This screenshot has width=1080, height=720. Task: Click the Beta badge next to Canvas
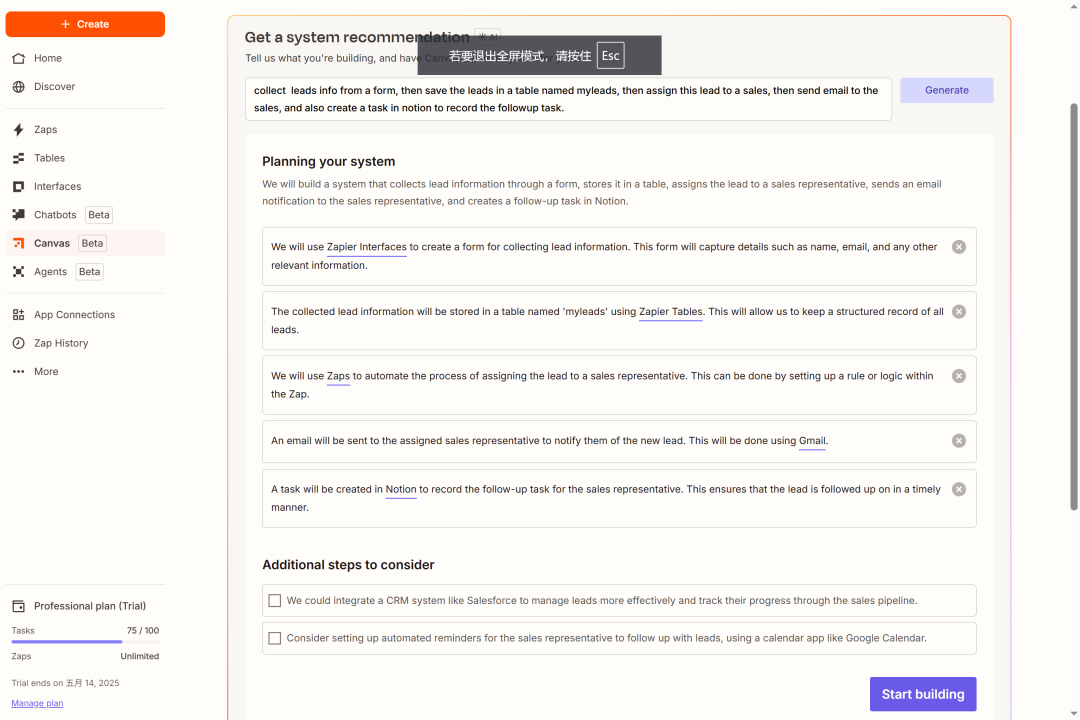pos(92,243)
